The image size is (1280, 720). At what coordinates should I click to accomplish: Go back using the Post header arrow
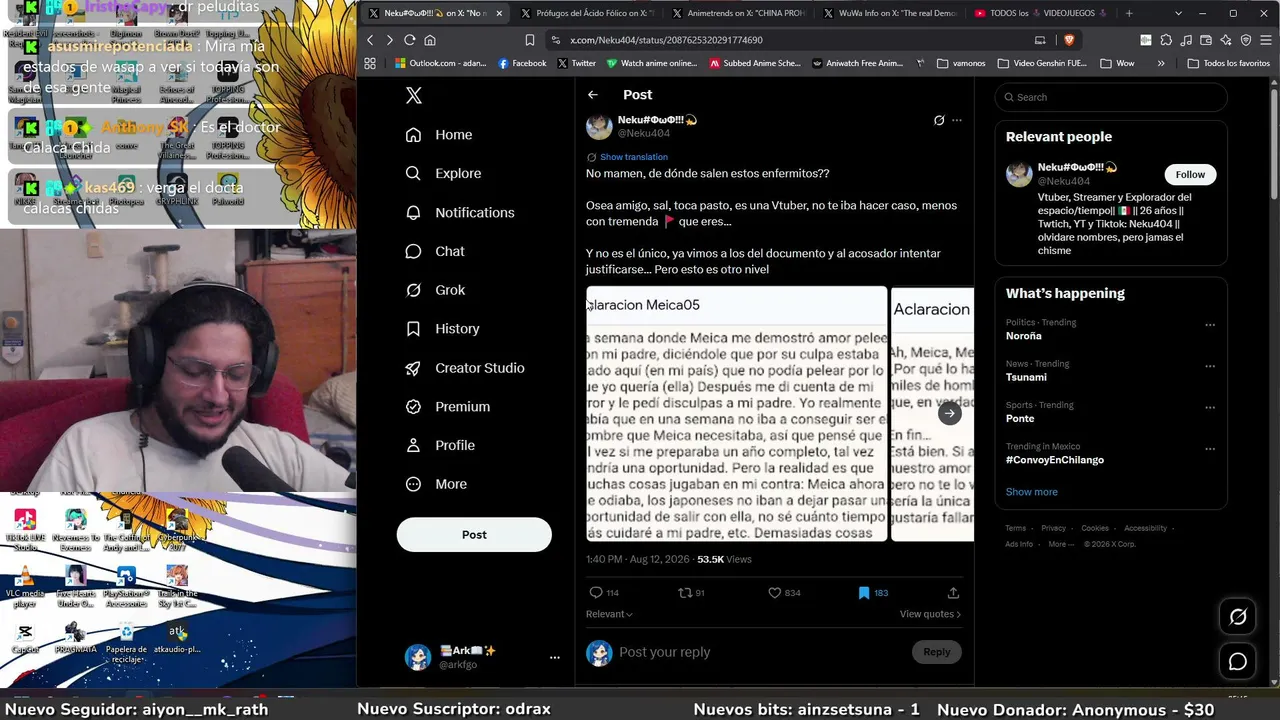coord(593,95)
